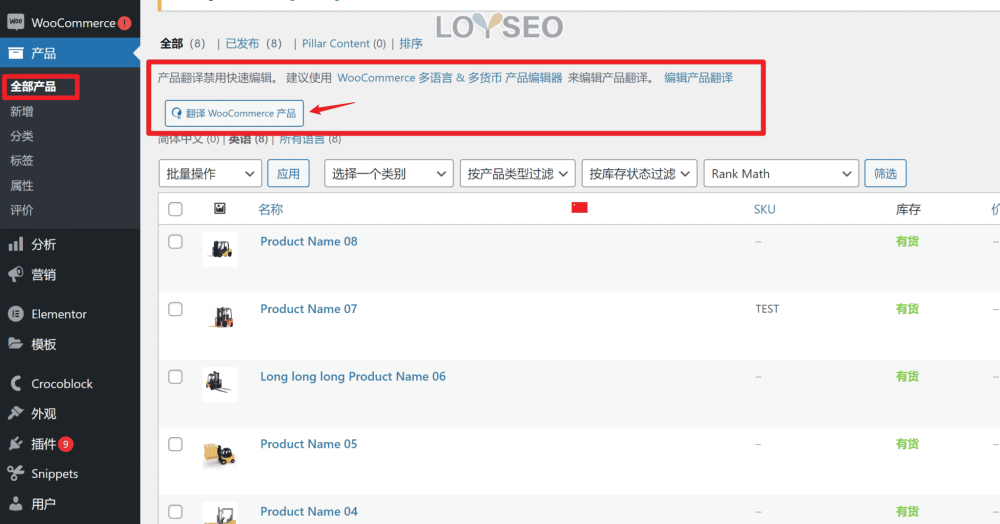Open the 选择一个类别 category dropdown
The width and height of the screenshot is (1000, 524).
coord(388,173)
